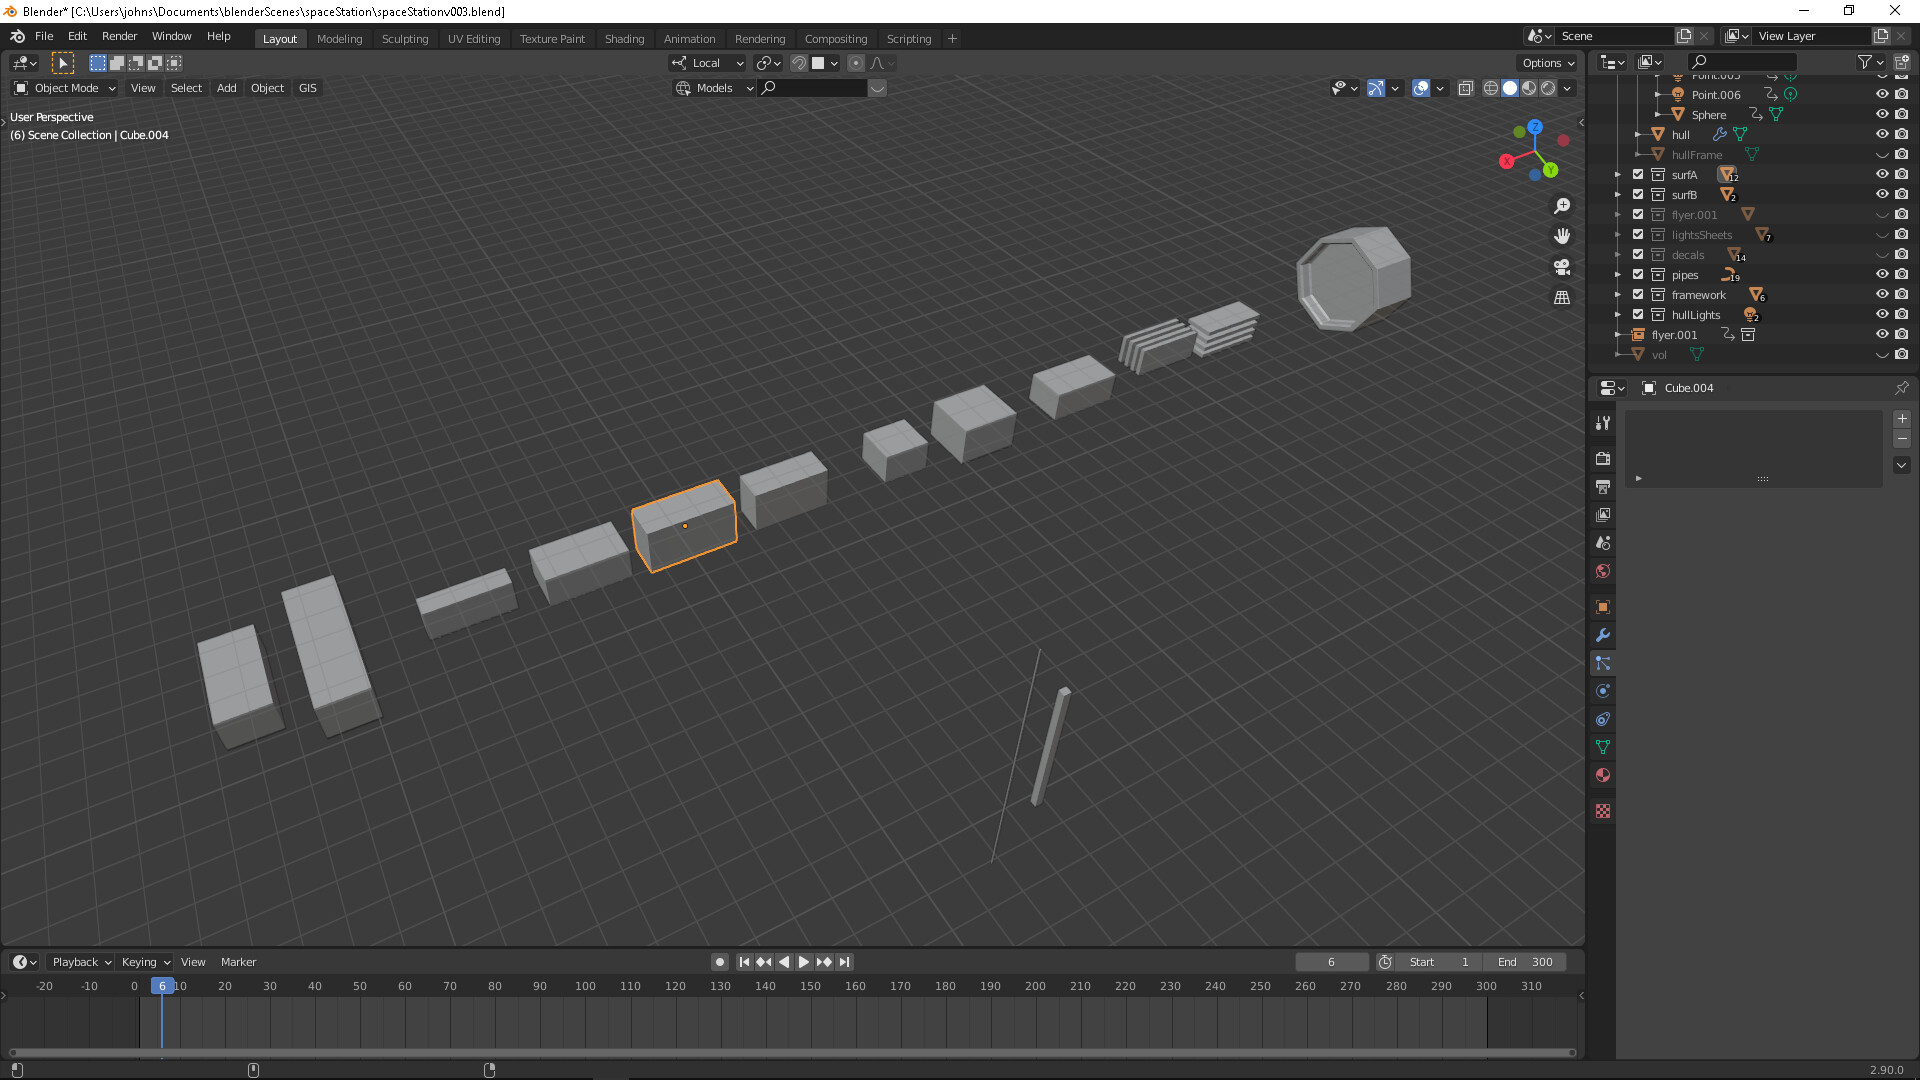Play animation forward

[804, 962]
